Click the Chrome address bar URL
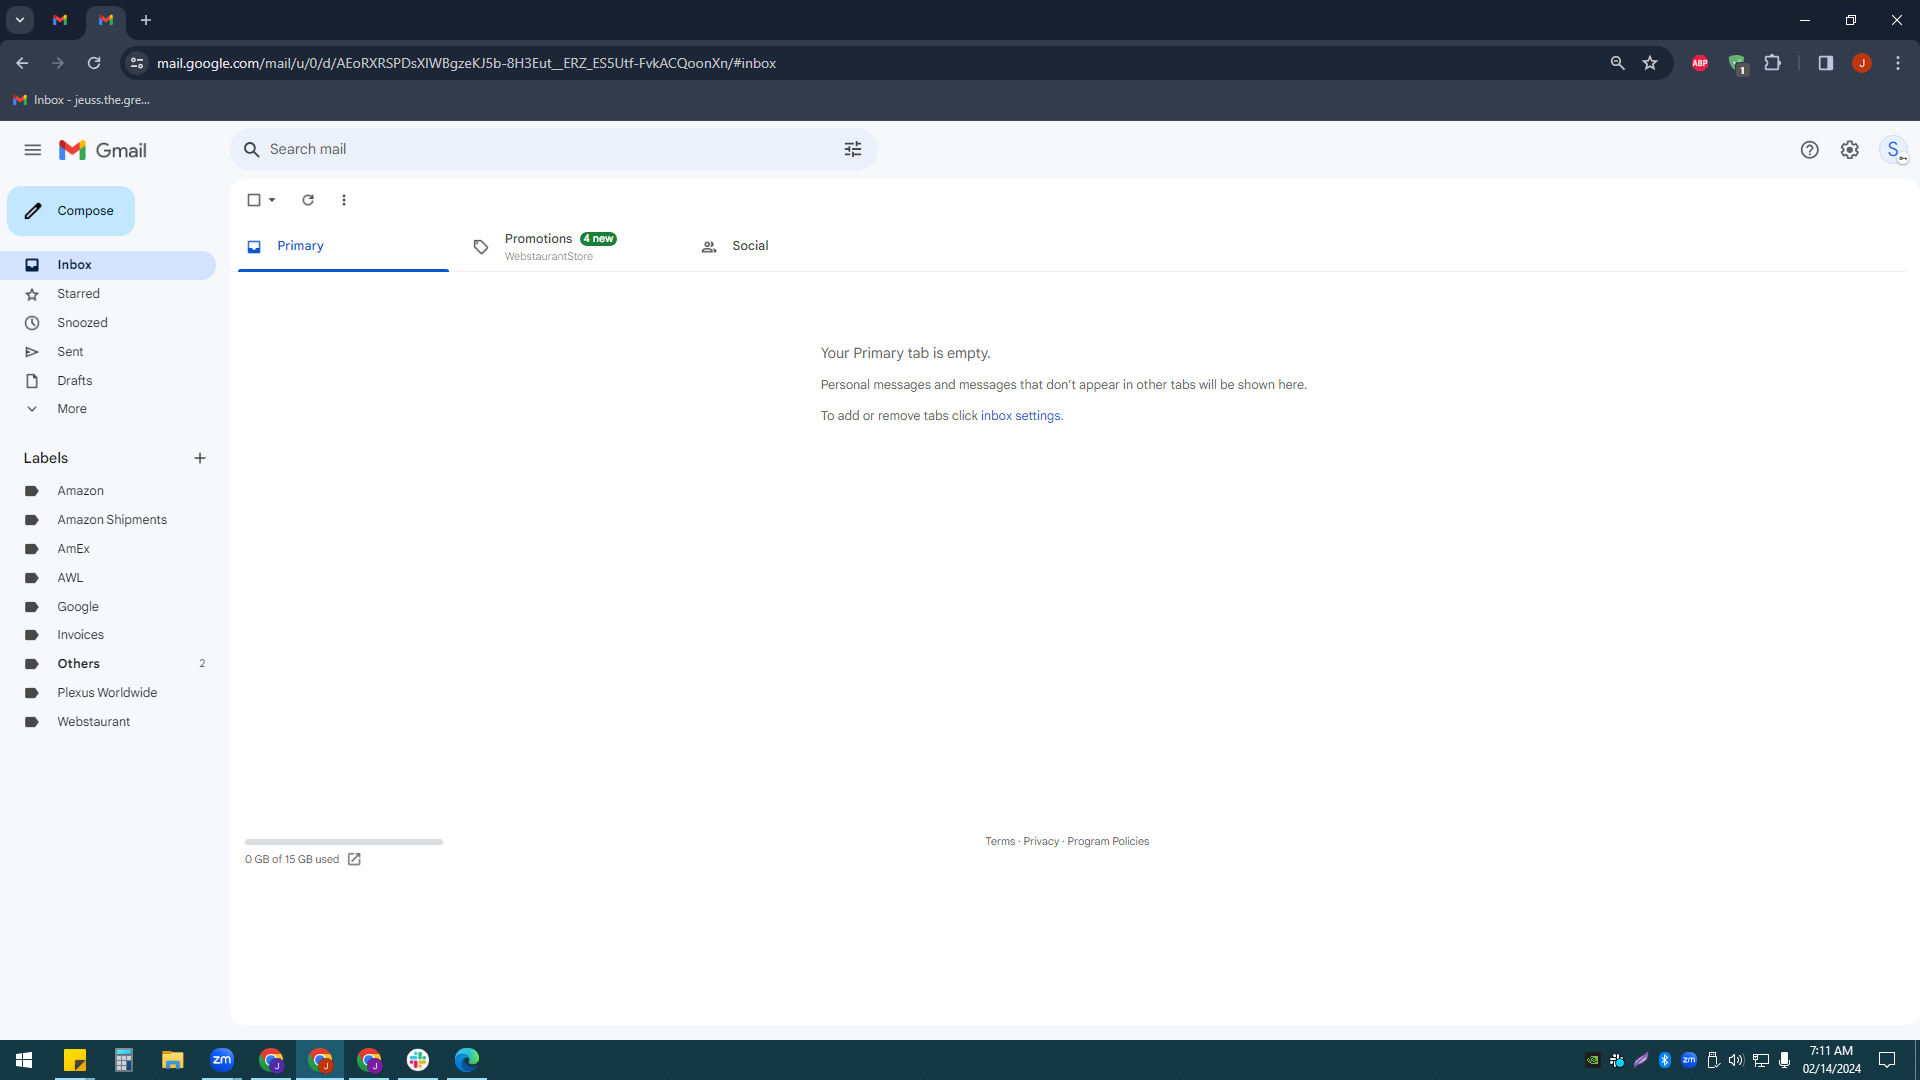 466,63
